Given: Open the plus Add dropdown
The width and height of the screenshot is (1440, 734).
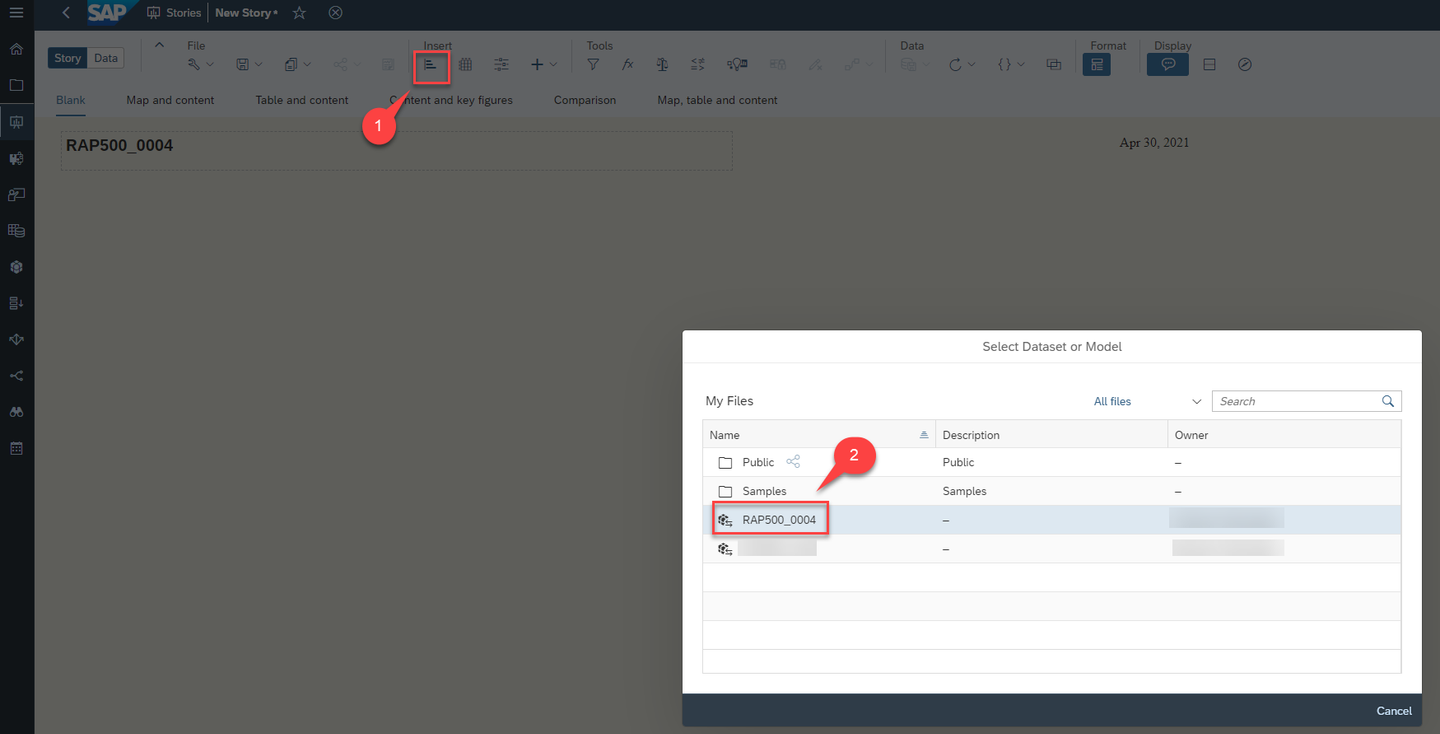Looking at the screenshot, I should pos(544,65).
